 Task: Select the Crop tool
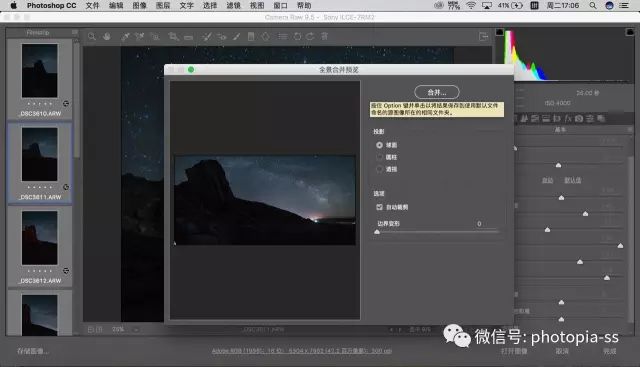tap(173, 36)
